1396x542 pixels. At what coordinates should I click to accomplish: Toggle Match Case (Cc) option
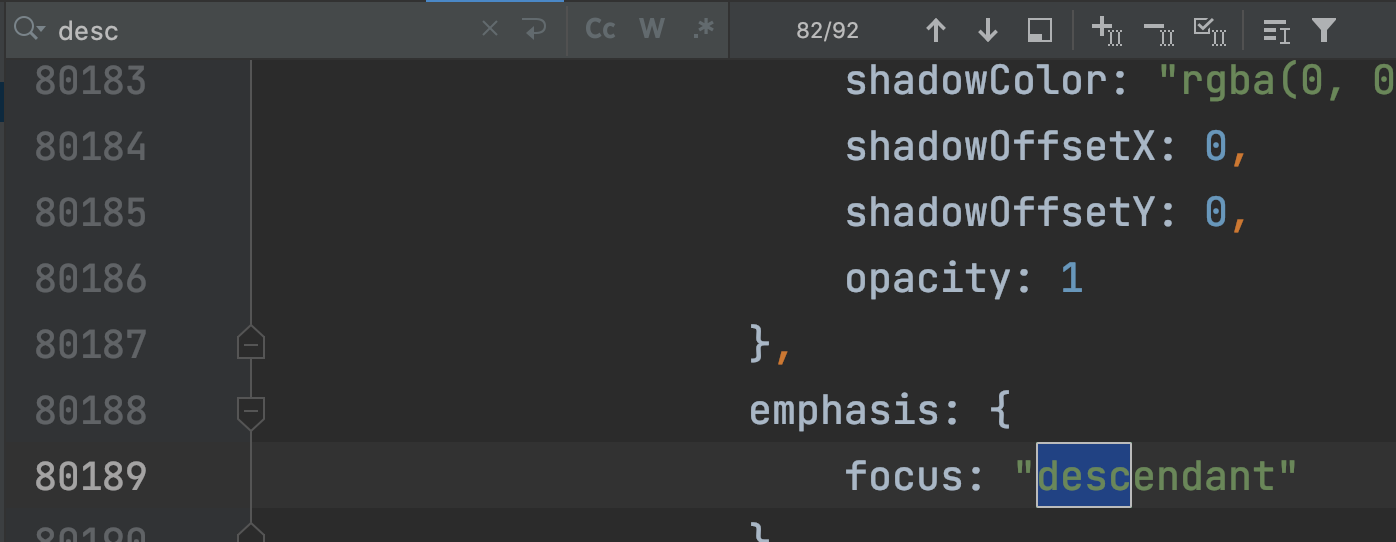click(x=600, y=29)
